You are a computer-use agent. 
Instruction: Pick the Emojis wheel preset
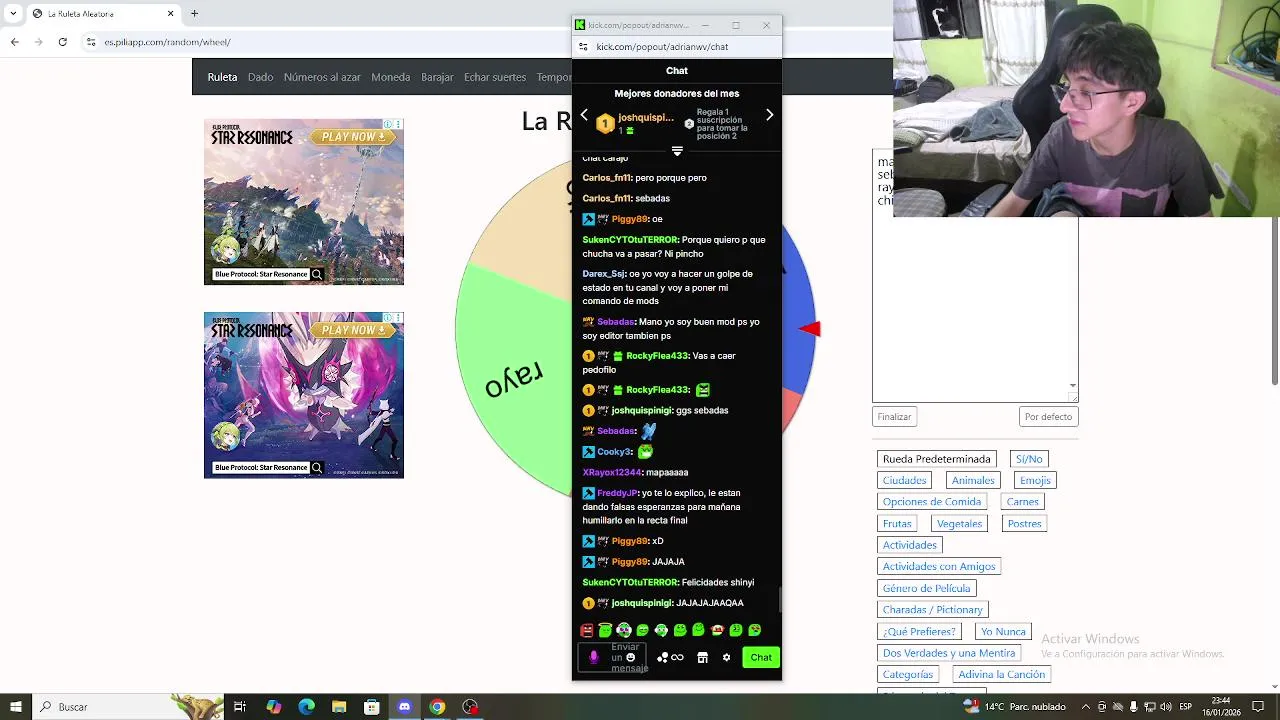click(x=1035, y=481)
